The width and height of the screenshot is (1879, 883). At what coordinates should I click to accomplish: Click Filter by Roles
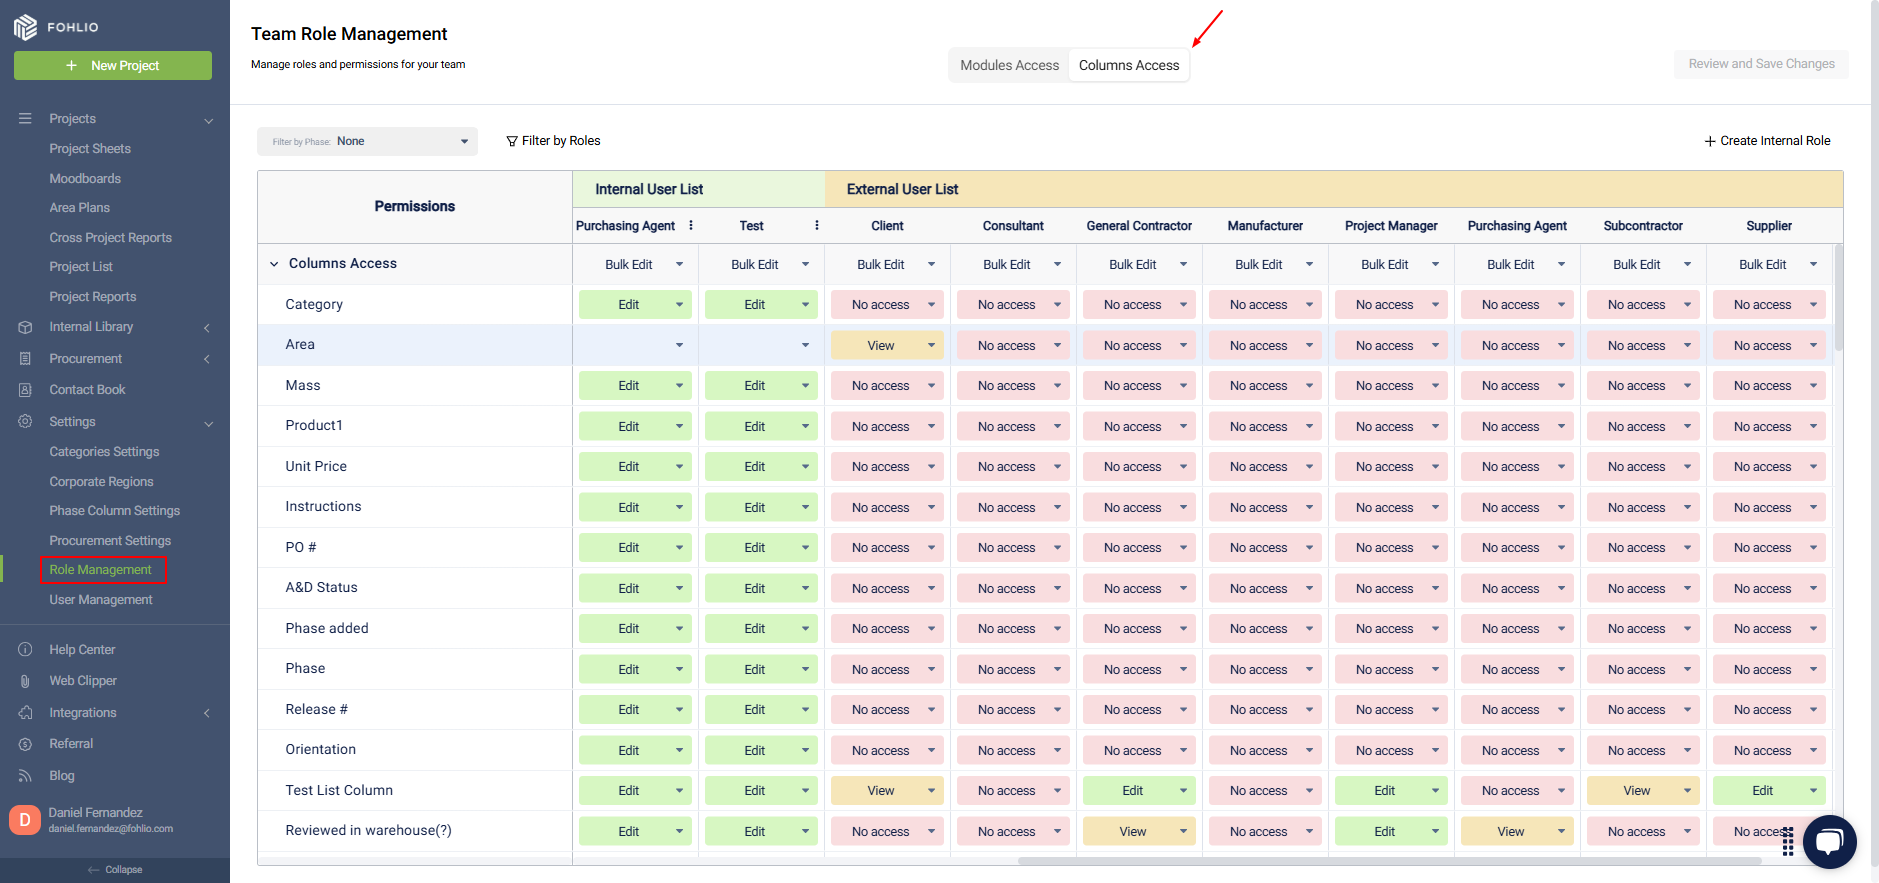click(x=553, y=141)
